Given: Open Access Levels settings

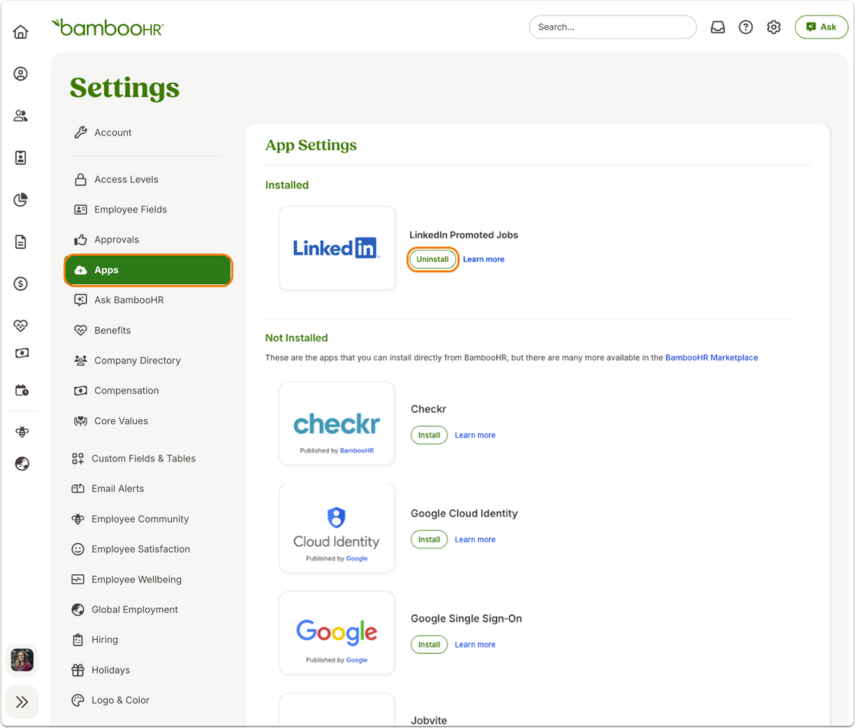Looking at the screenshot, I should click(x=116, y=179).
